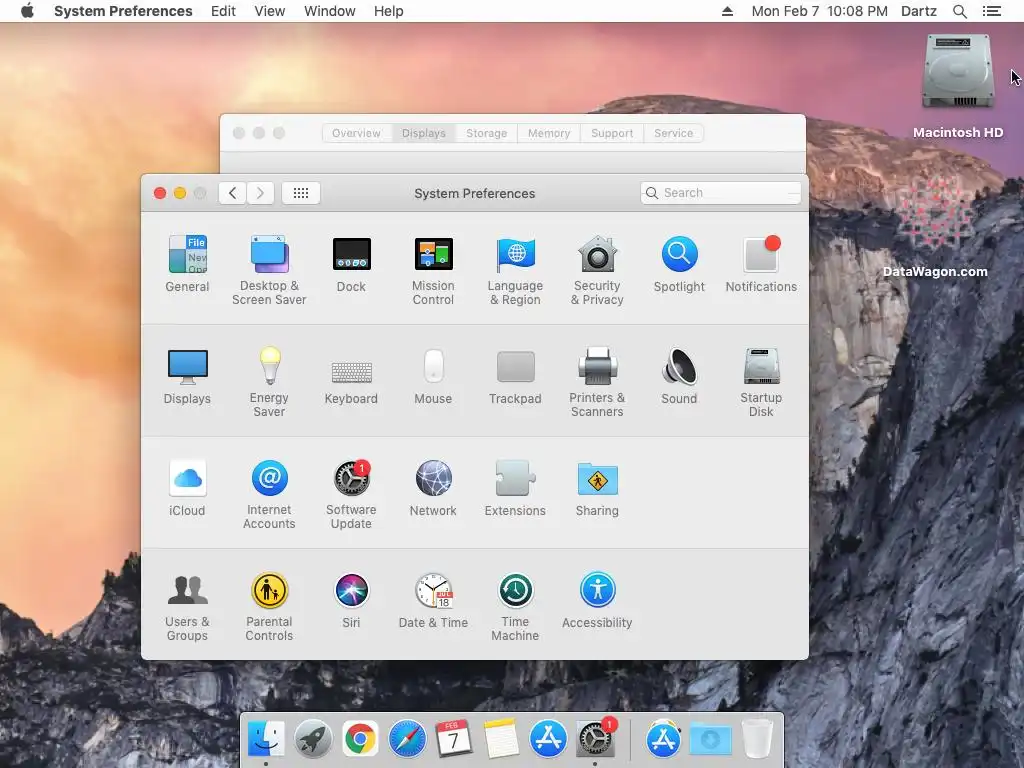Open System Preferences icon in the Dock
1024x768 pixels.
(x=595, y=739)
